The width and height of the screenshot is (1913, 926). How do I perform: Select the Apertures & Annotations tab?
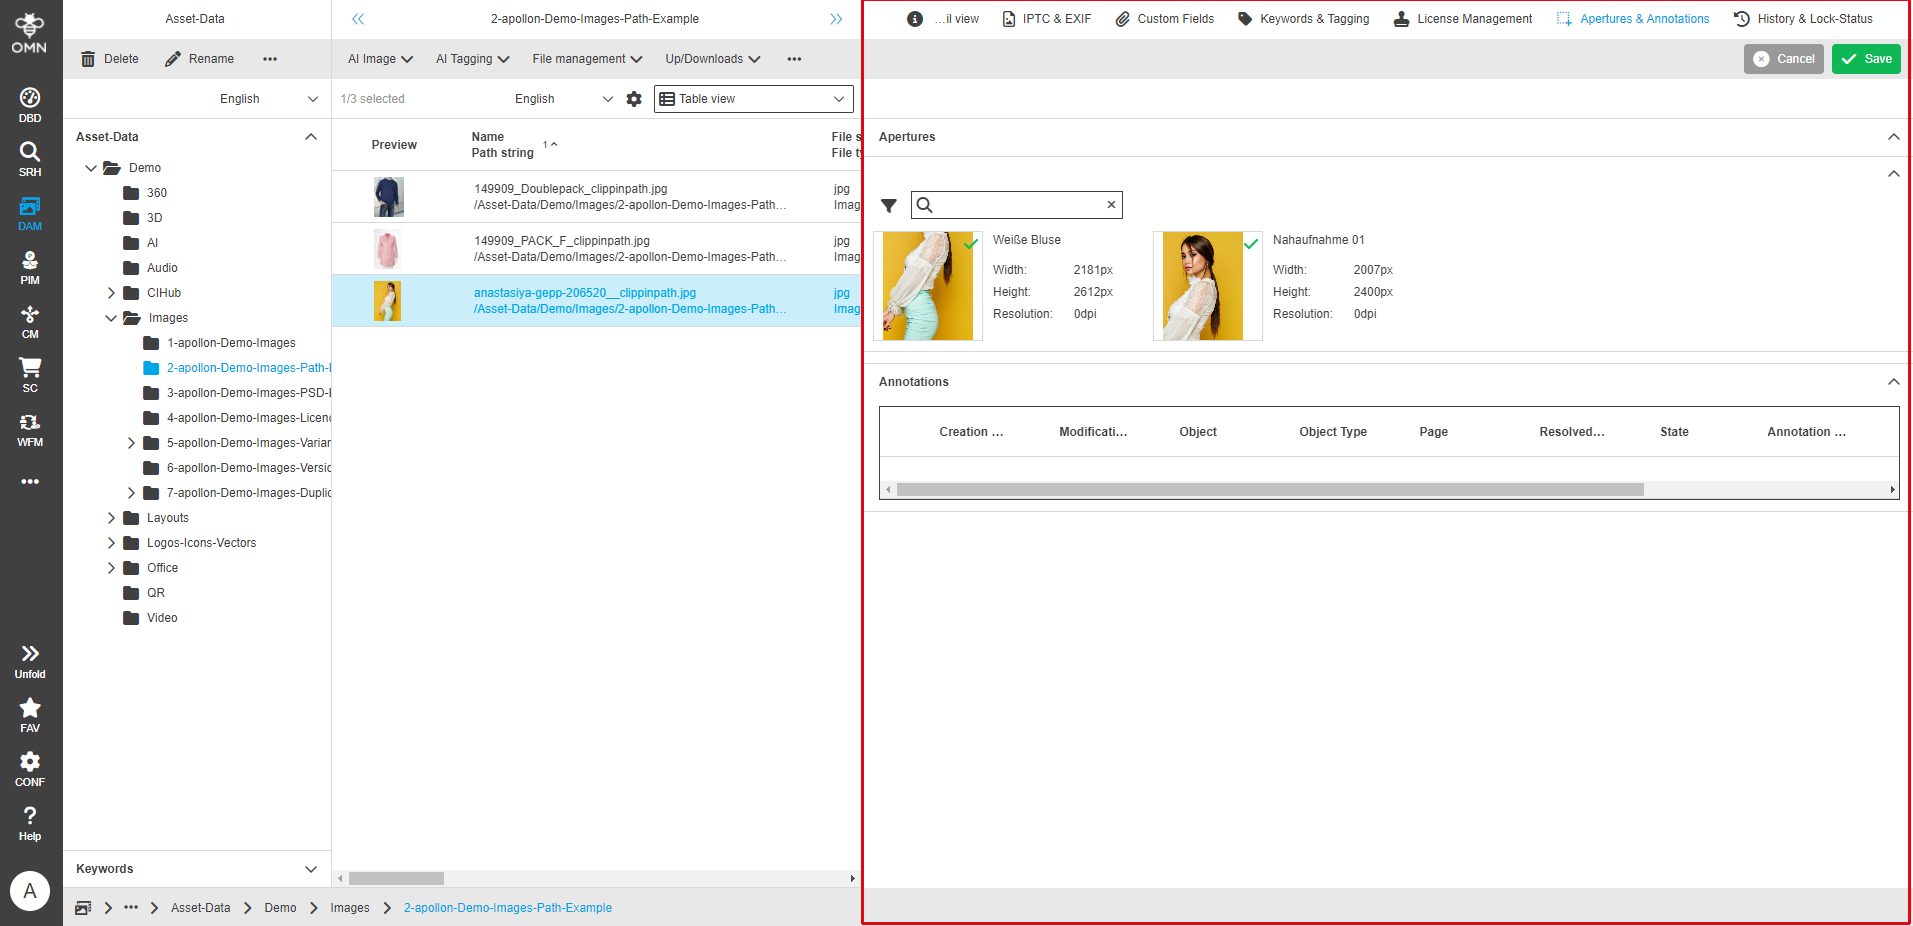[x=1633, y=19]
